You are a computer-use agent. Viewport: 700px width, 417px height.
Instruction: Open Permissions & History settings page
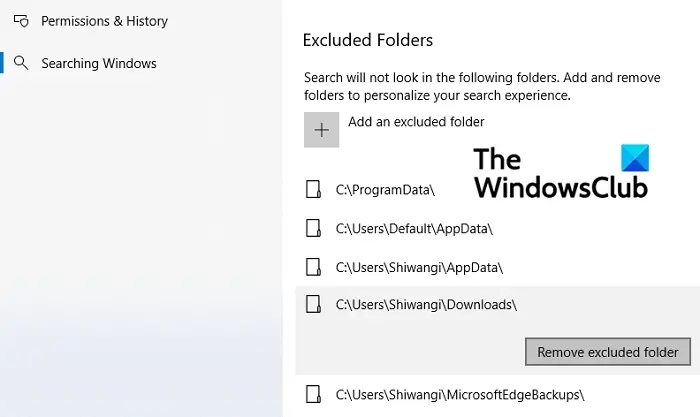104,21
